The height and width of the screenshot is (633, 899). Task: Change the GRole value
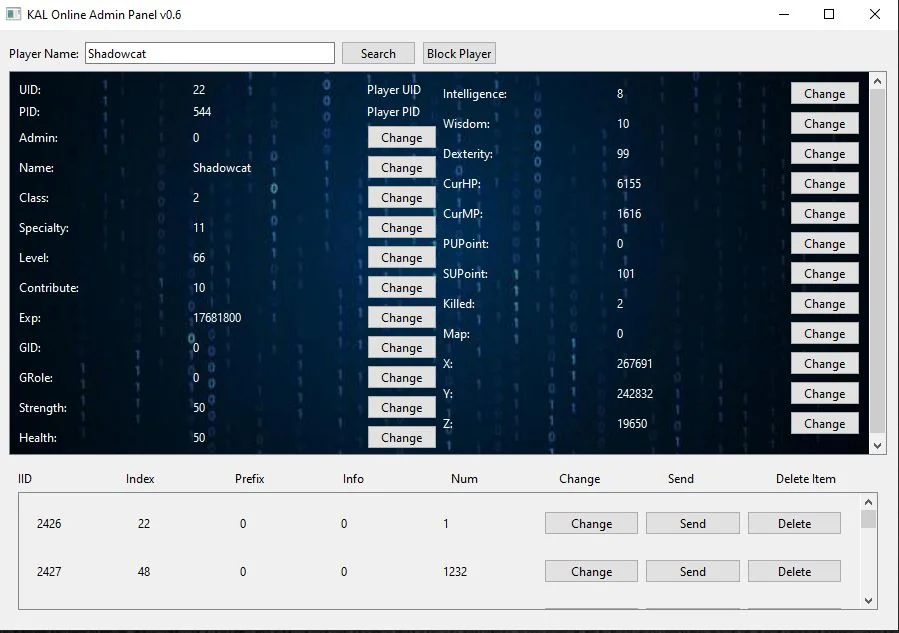pos(401,377)
